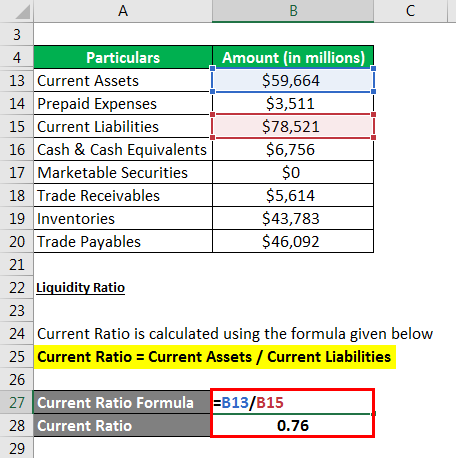Select row 28 header
Screen dimensions: 456x458
point(17,425)
